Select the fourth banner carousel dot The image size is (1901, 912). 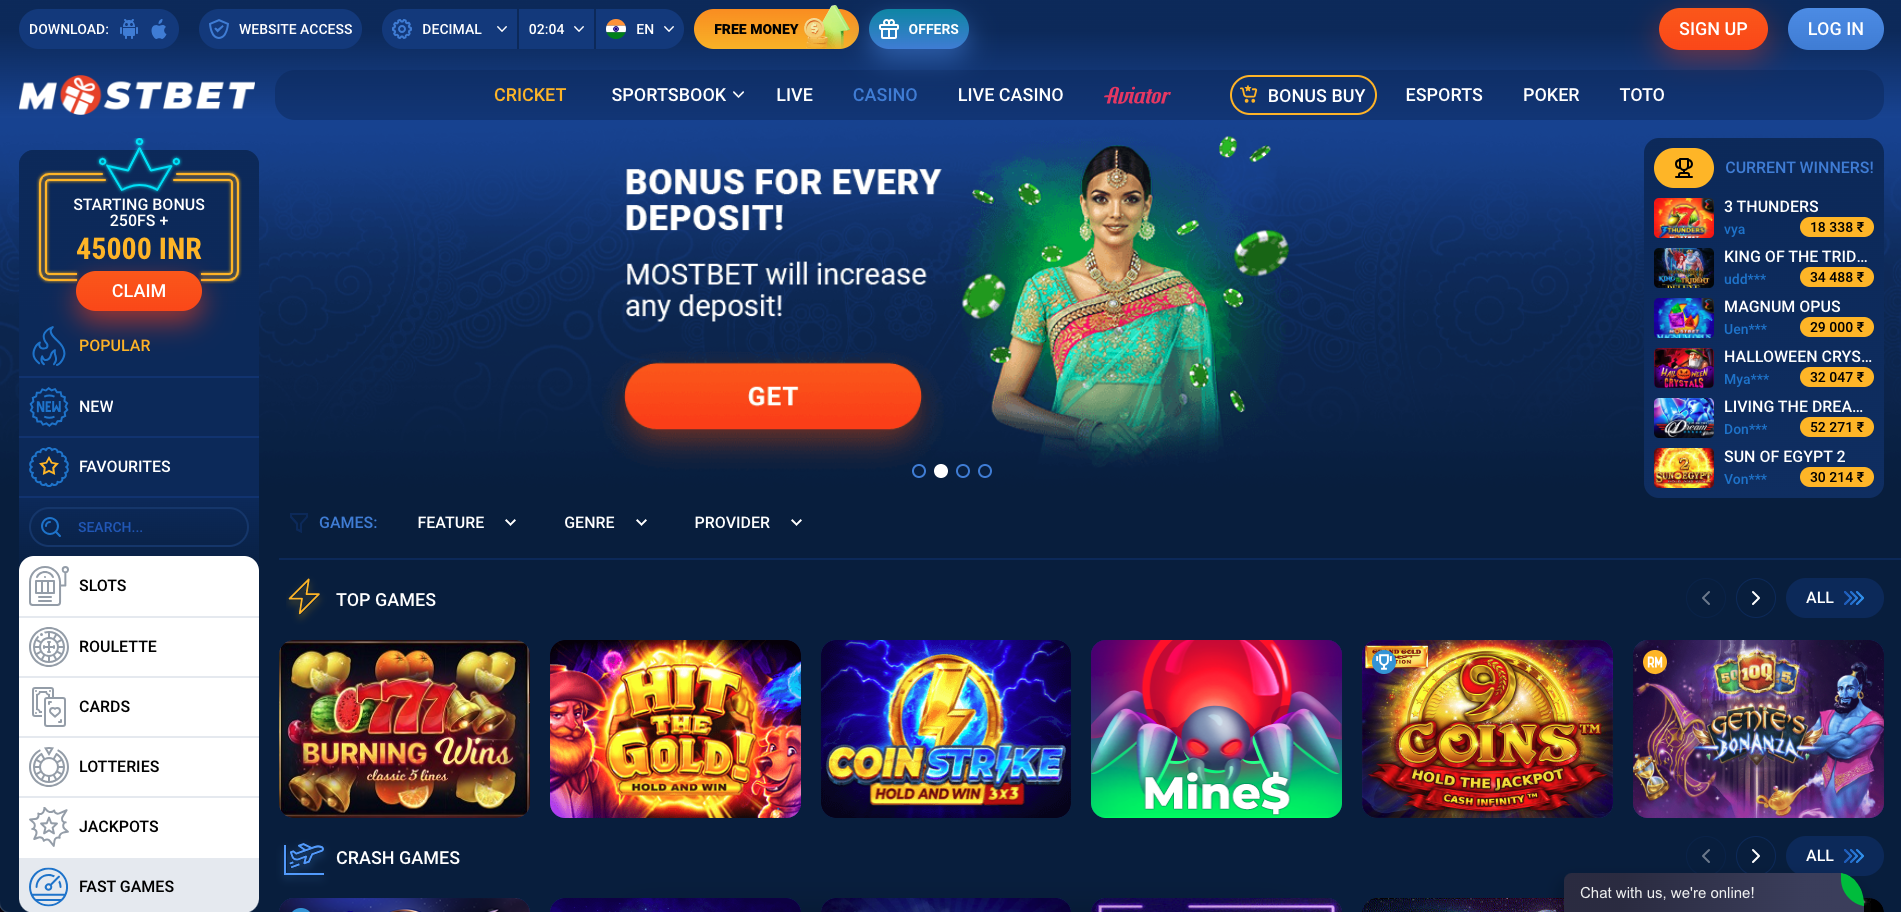pyautogui.click(x=985, y=471)
